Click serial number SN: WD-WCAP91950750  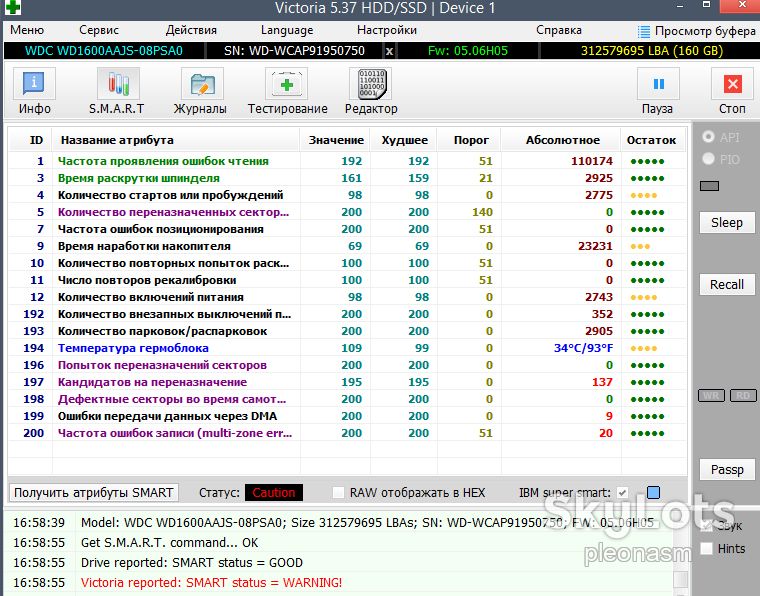[x=294, y=51]
